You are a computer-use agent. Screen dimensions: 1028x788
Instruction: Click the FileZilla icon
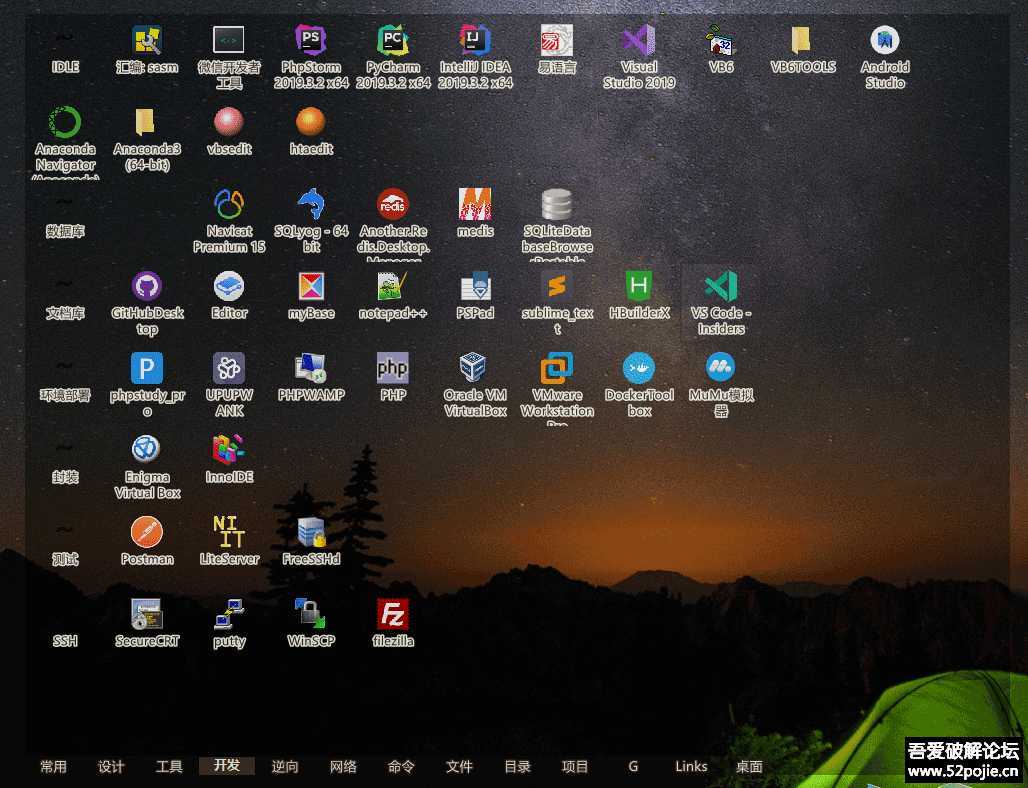pos(393,616)
